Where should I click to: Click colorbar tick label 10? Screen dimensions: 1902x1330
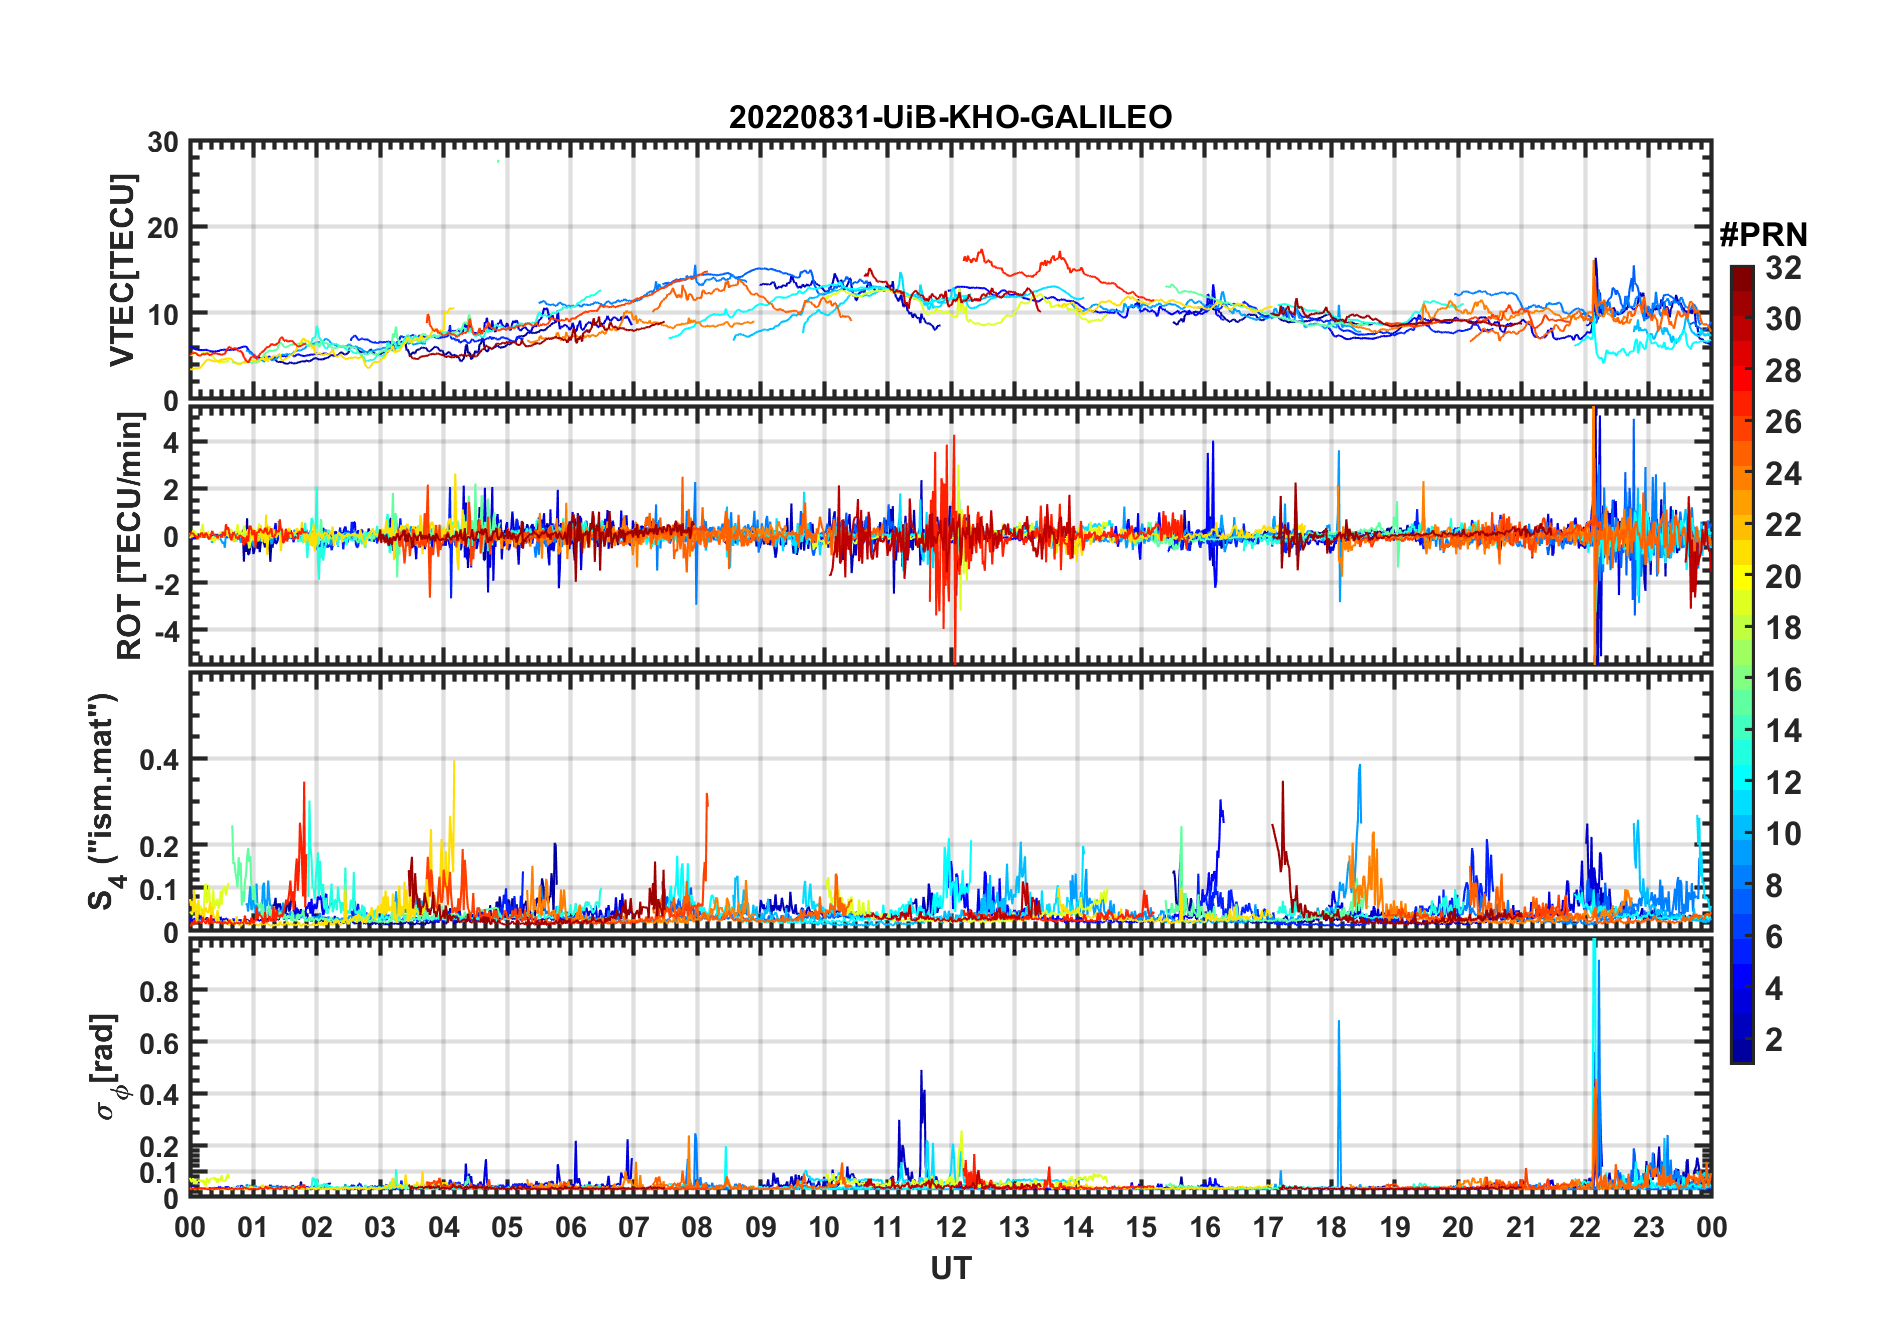1783,834
